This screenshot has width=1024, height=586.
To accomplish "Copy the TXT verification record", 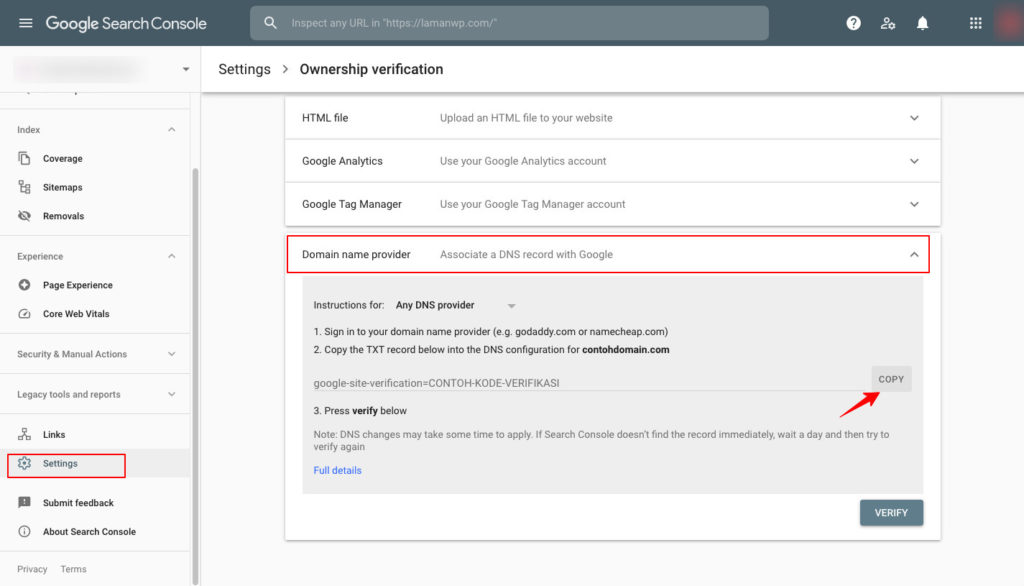I will (891, 379).
